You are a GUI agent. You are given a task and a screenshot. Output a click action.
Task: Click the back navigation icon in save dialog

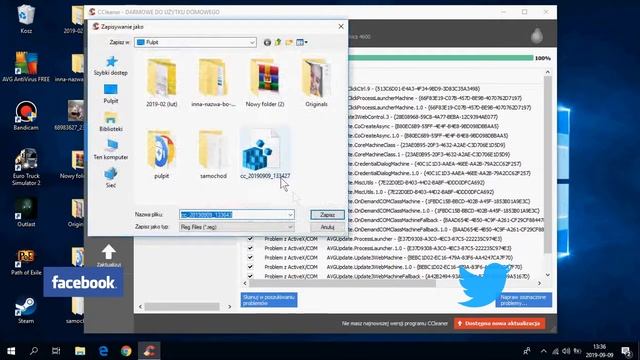(267, 42)
